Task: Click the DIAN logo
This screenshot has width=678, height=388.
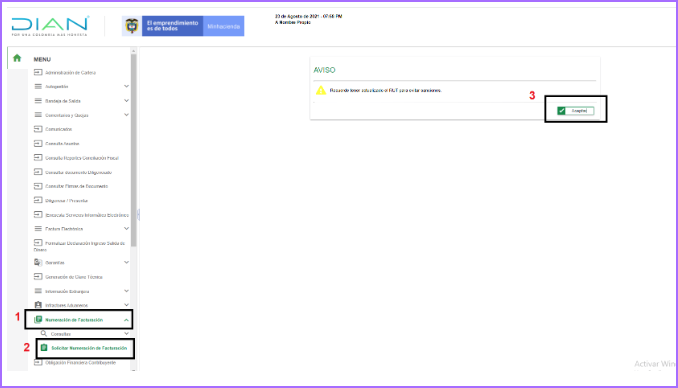Action: [x=50, y=26]
